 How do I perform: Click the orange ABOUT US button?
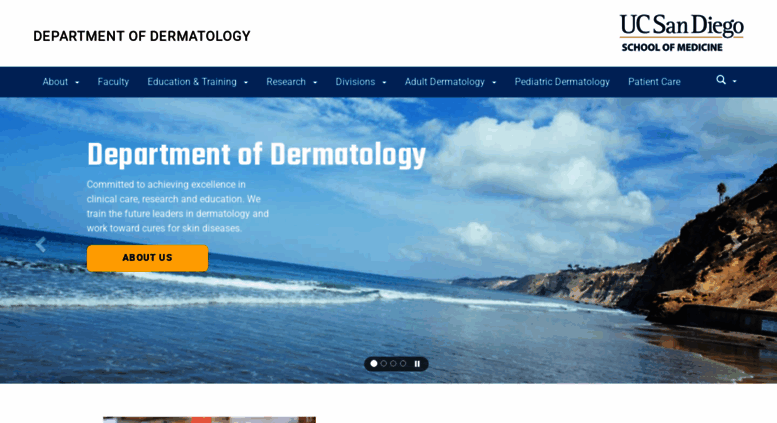pyautogui.click(x=147, y=258)
